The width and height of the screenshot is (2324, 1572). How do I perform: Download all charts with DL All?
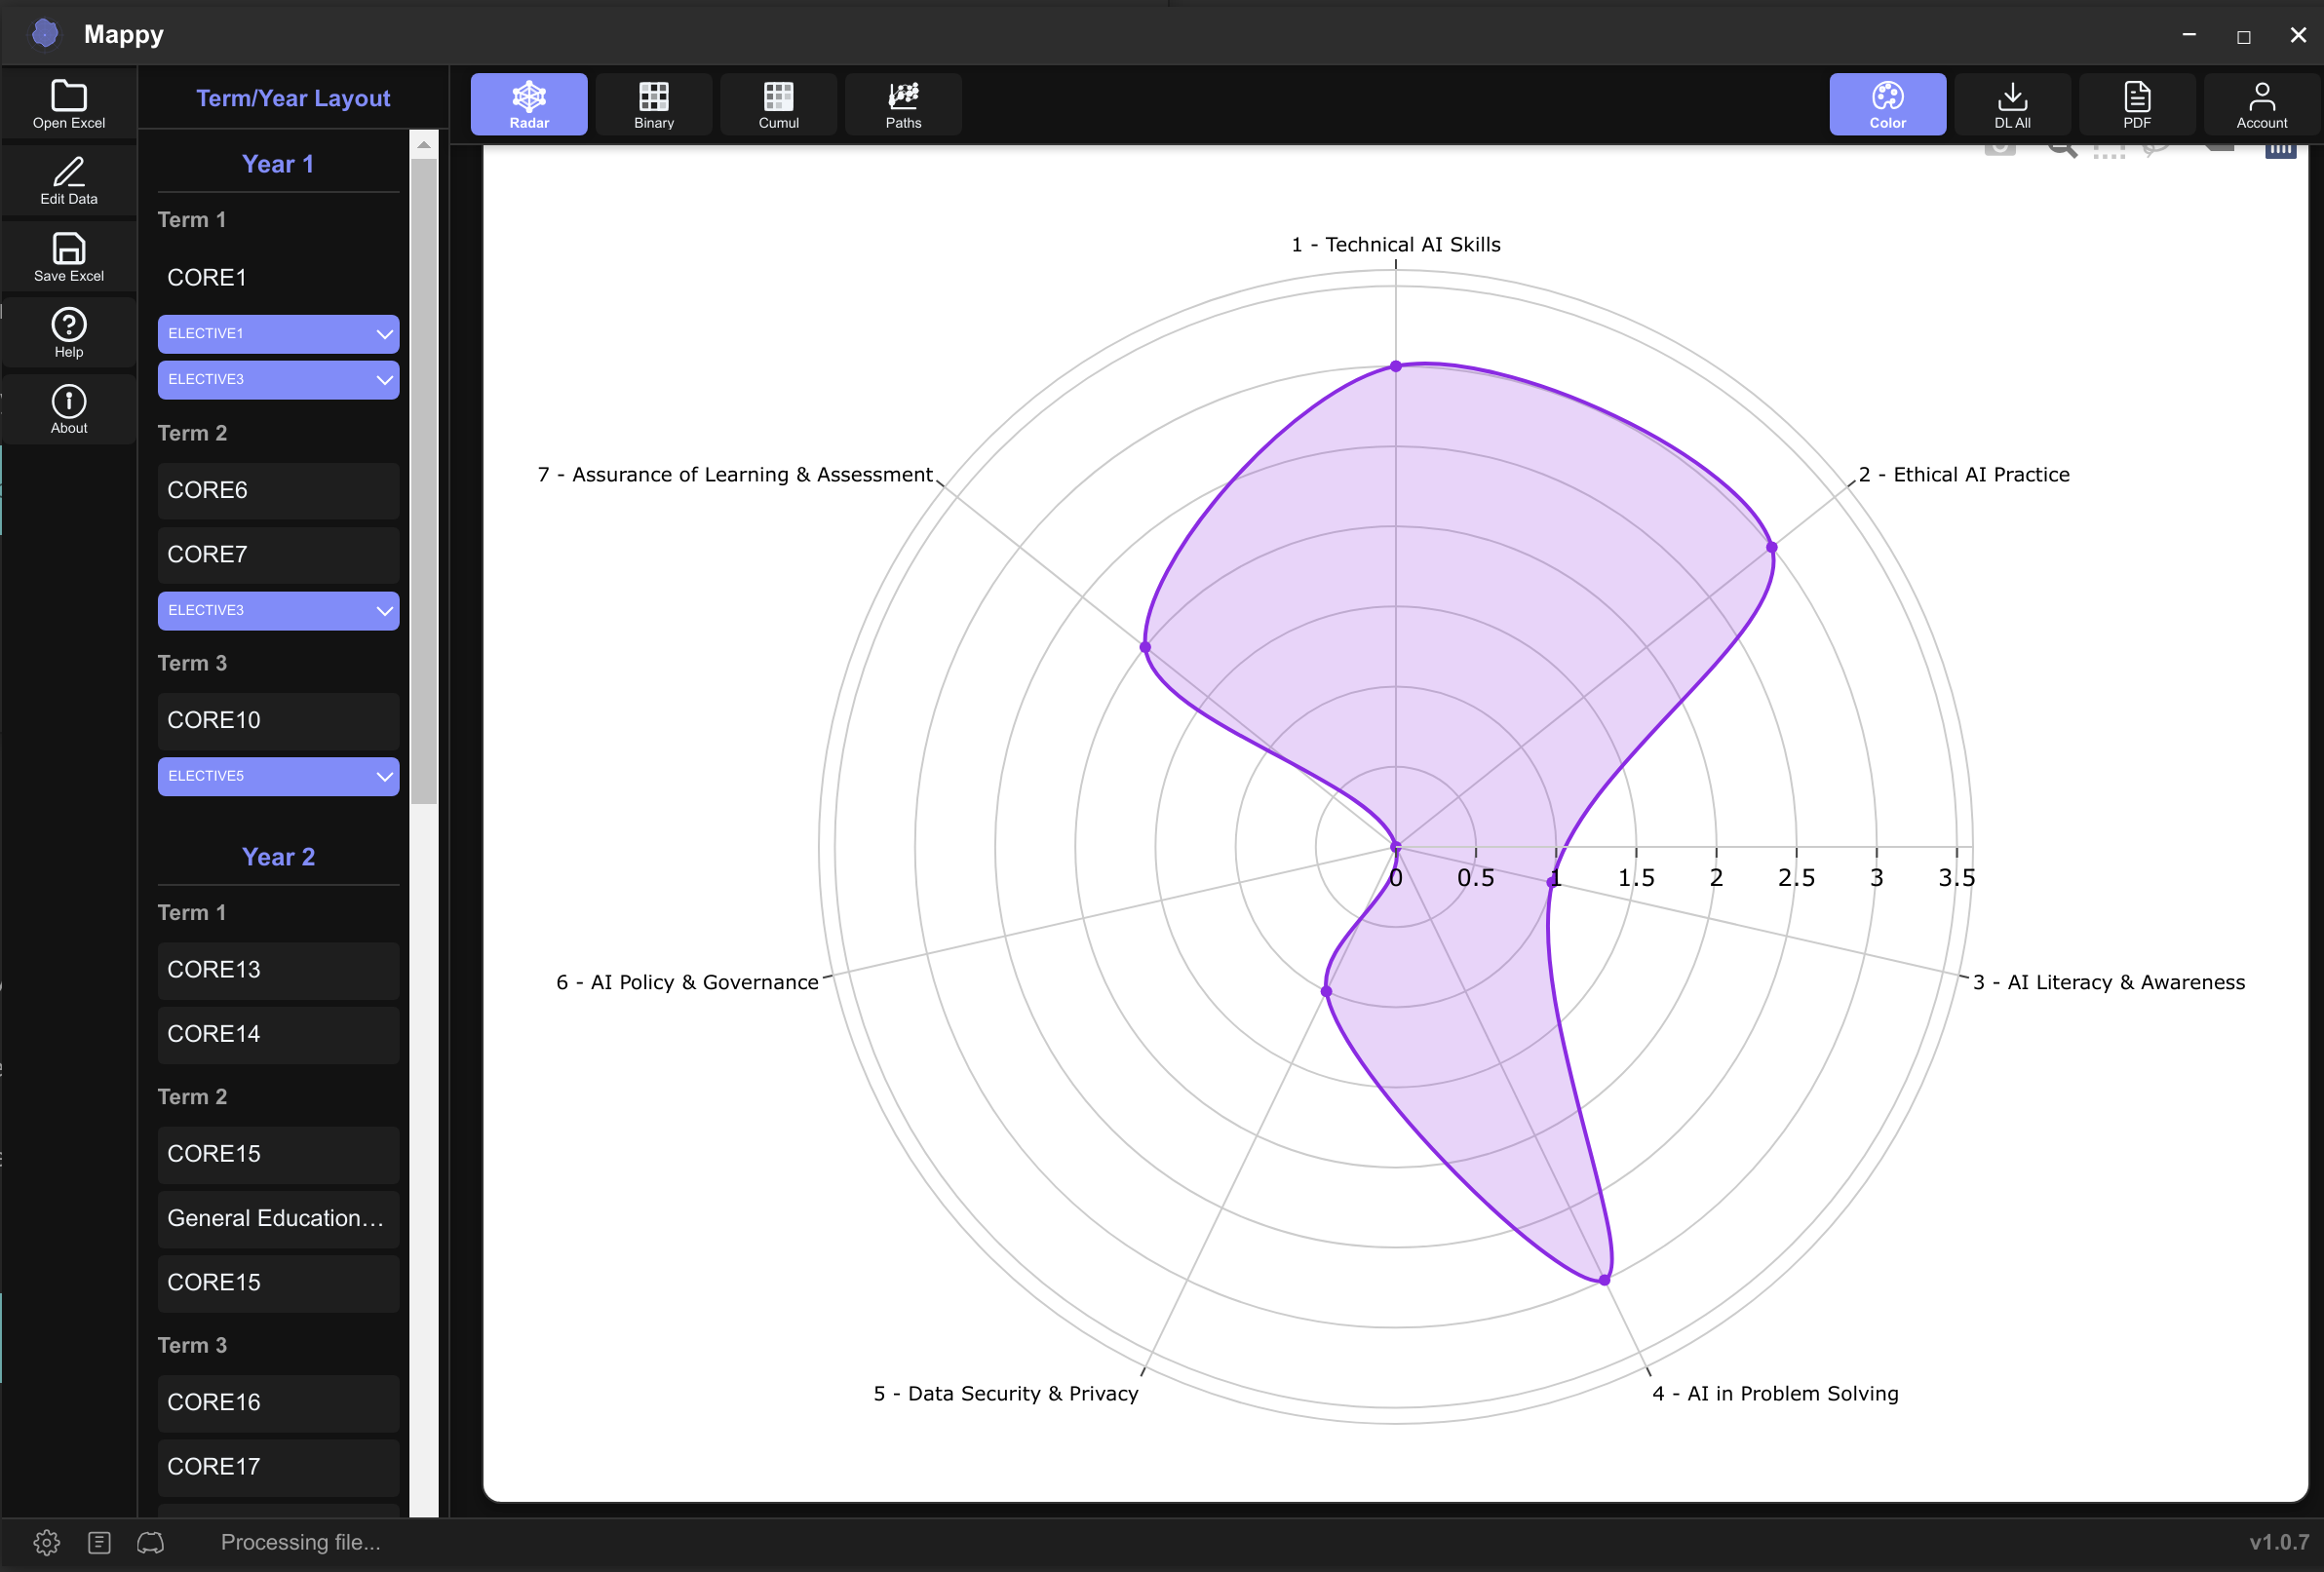2013,104
